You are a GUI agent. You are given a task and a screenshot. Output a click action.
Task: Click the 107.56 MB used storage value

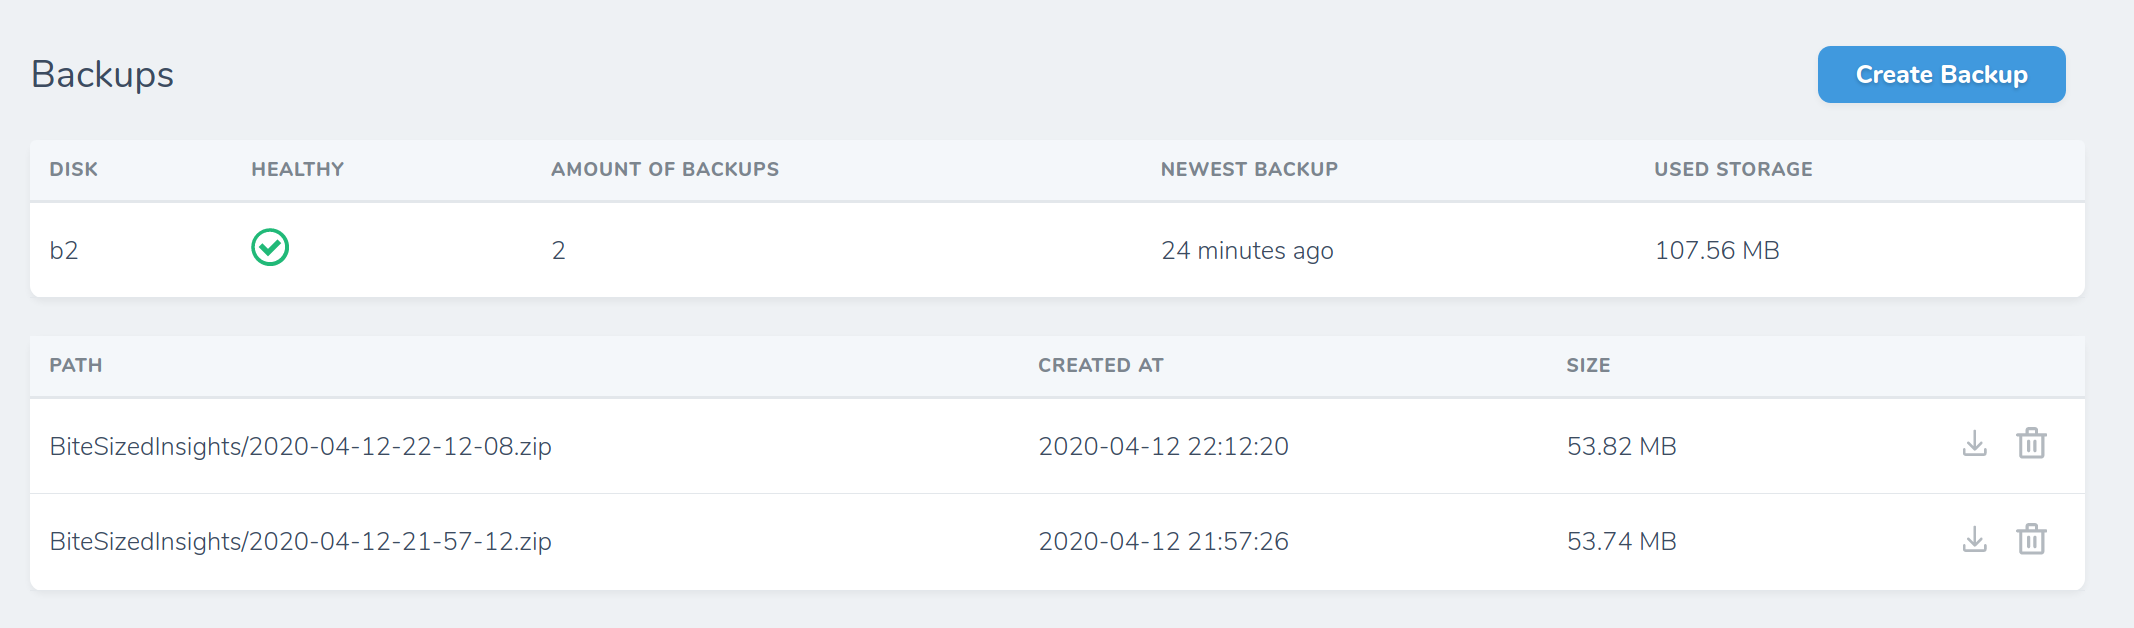(1717, 250)
